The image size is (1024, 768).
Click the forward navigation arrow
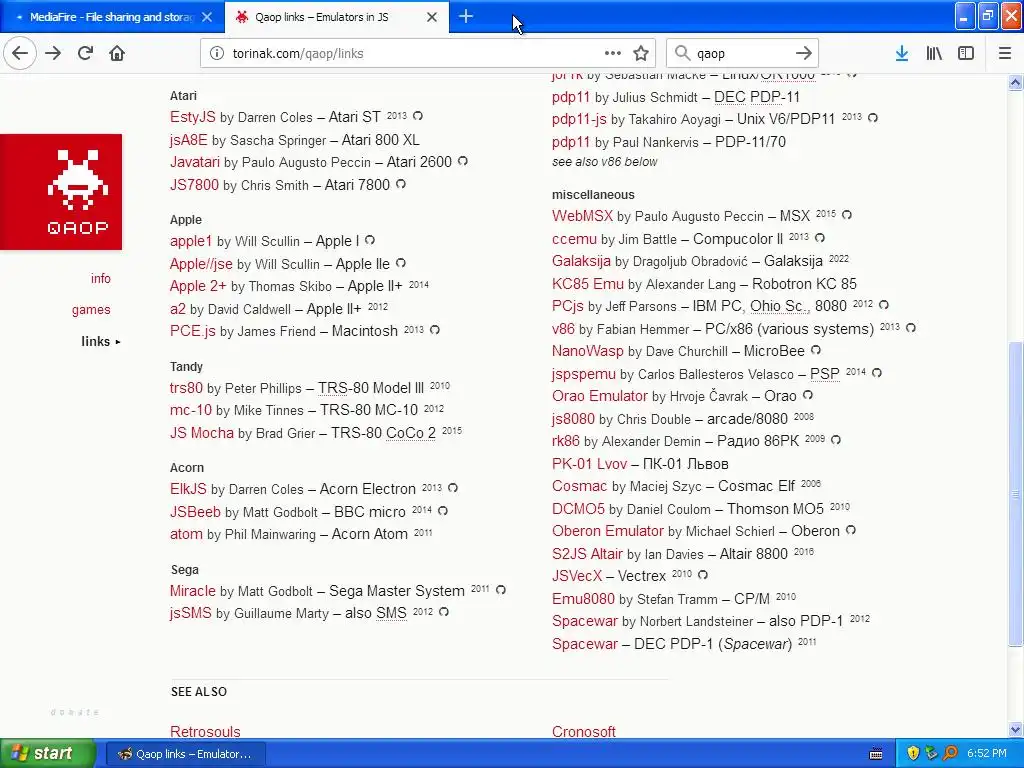[53, 54]
